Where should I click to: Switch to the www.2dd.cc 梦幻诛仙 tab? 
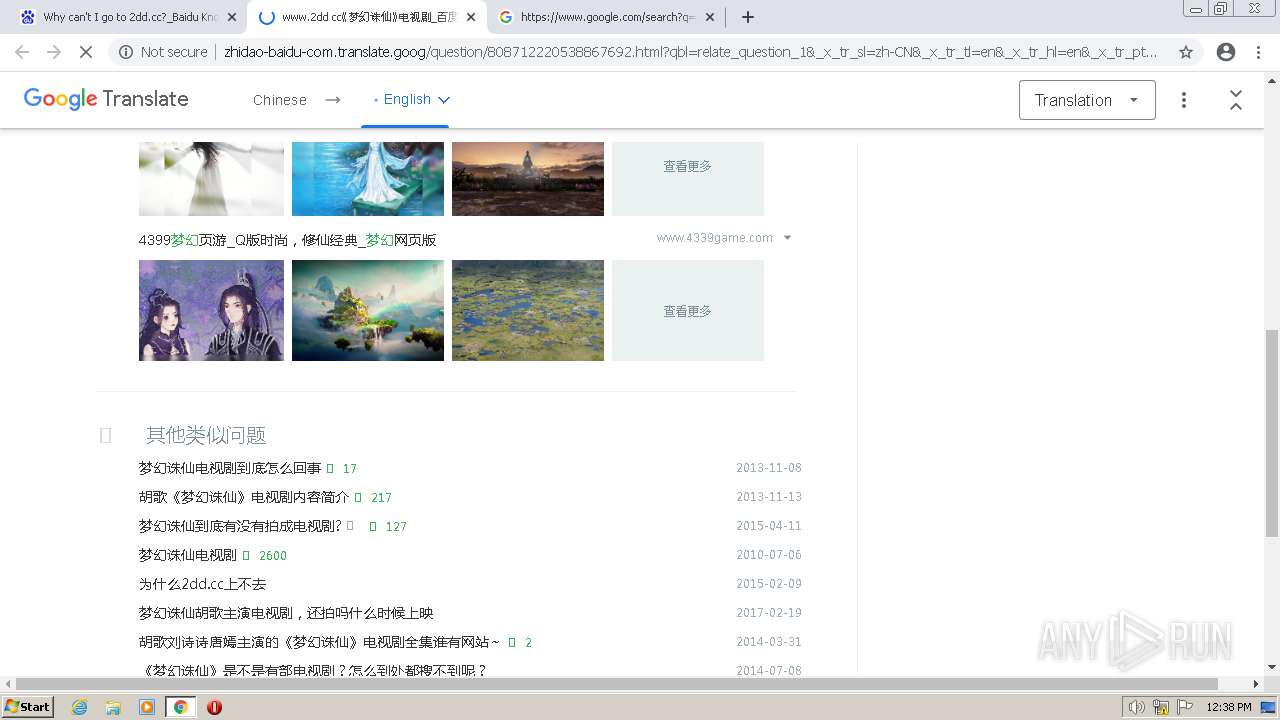367,17
